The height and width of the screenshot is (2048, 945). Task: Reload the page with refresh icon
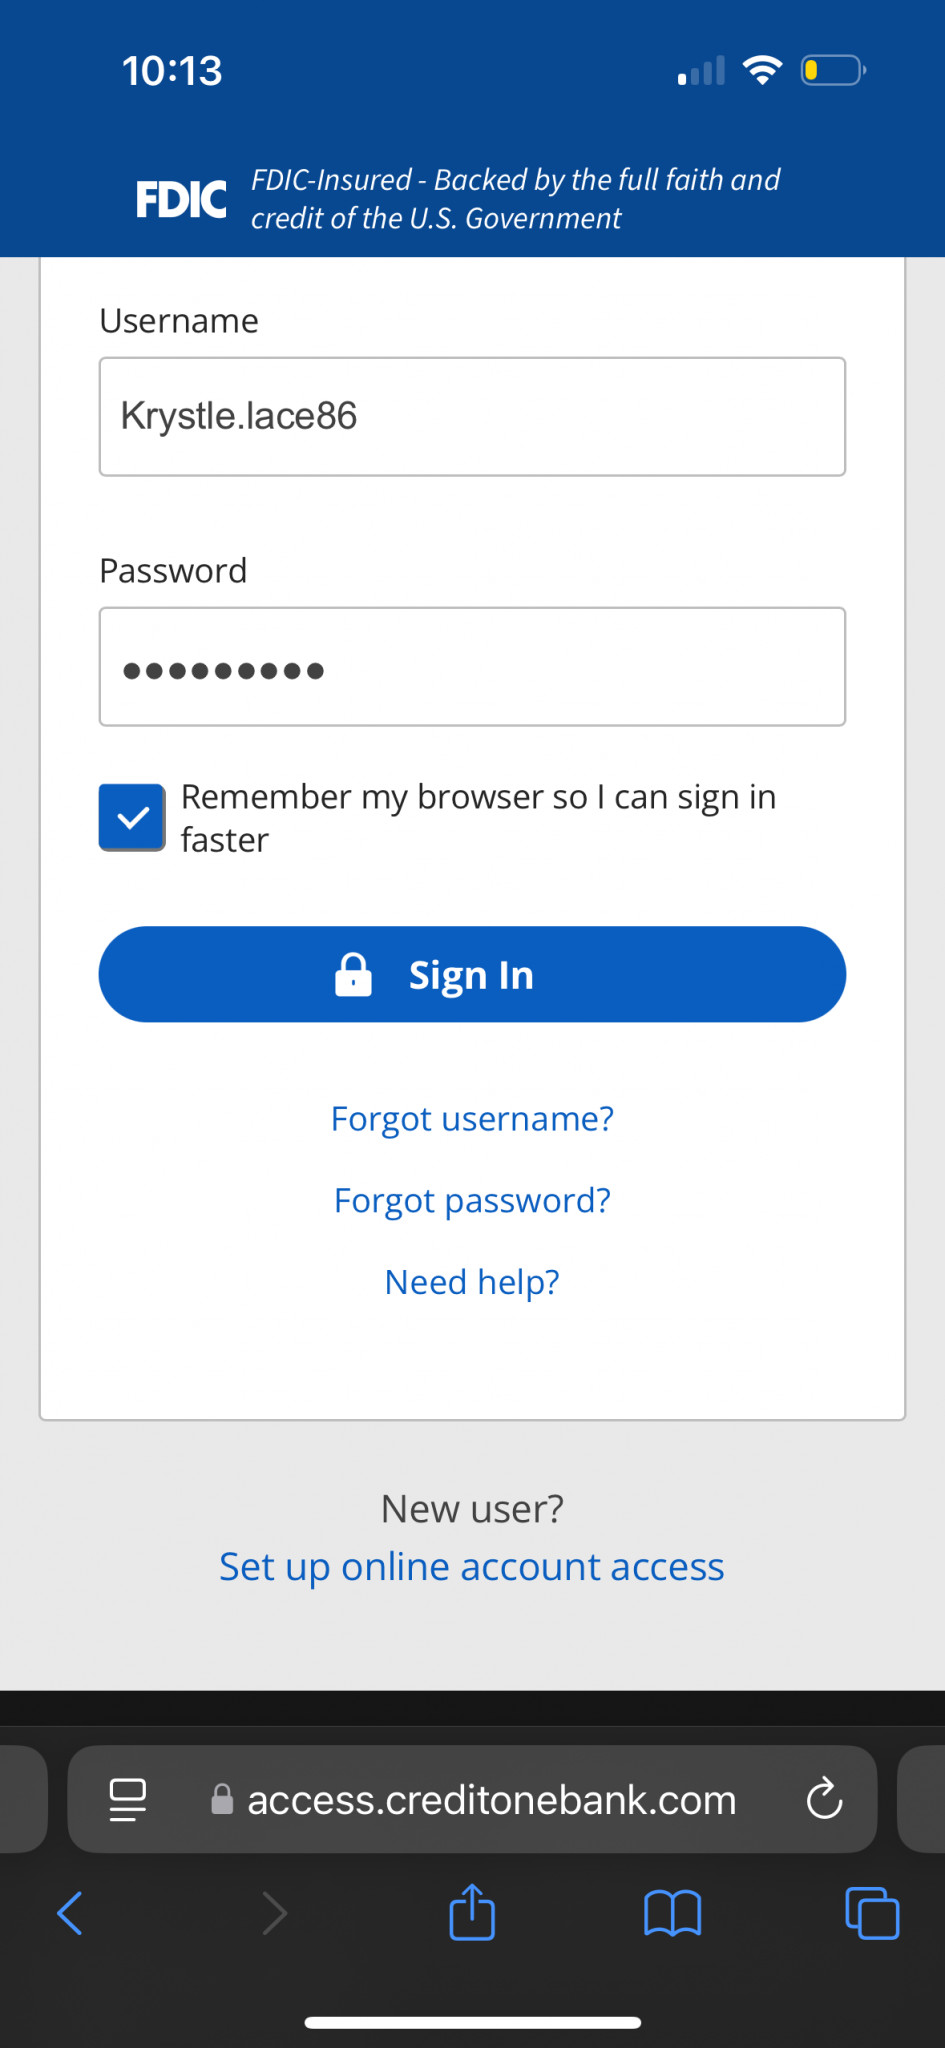tap(824, 1799)
